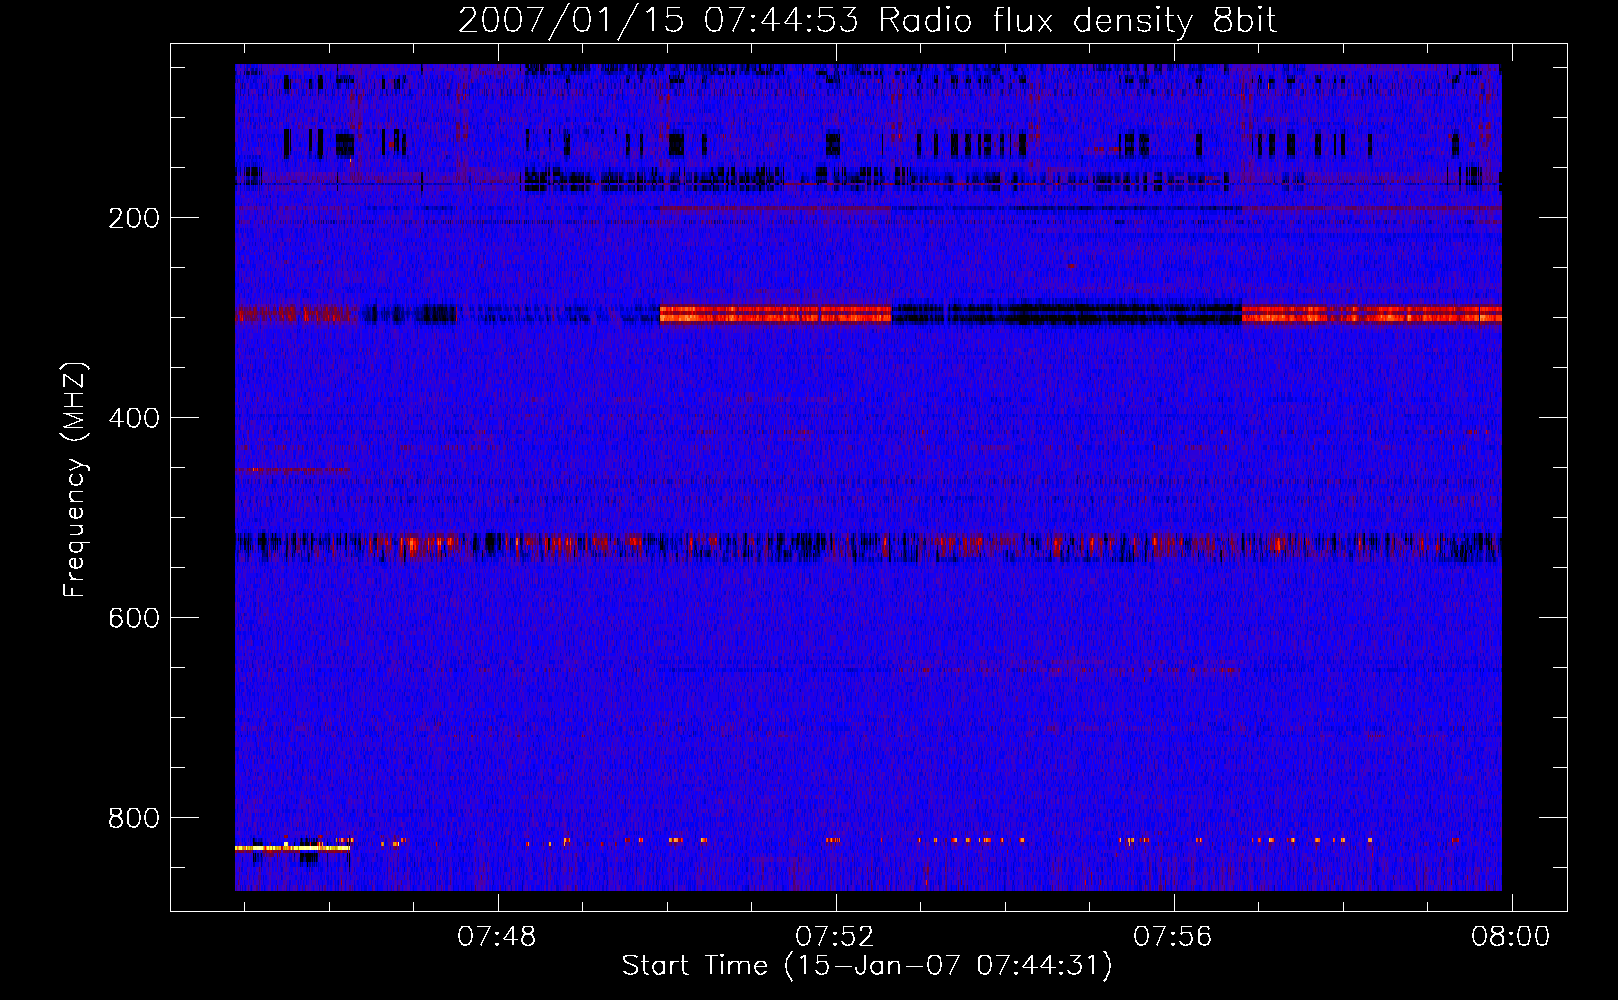Click the 200 frequency tick label
1618x1000 pixels.
pos(134,218)
